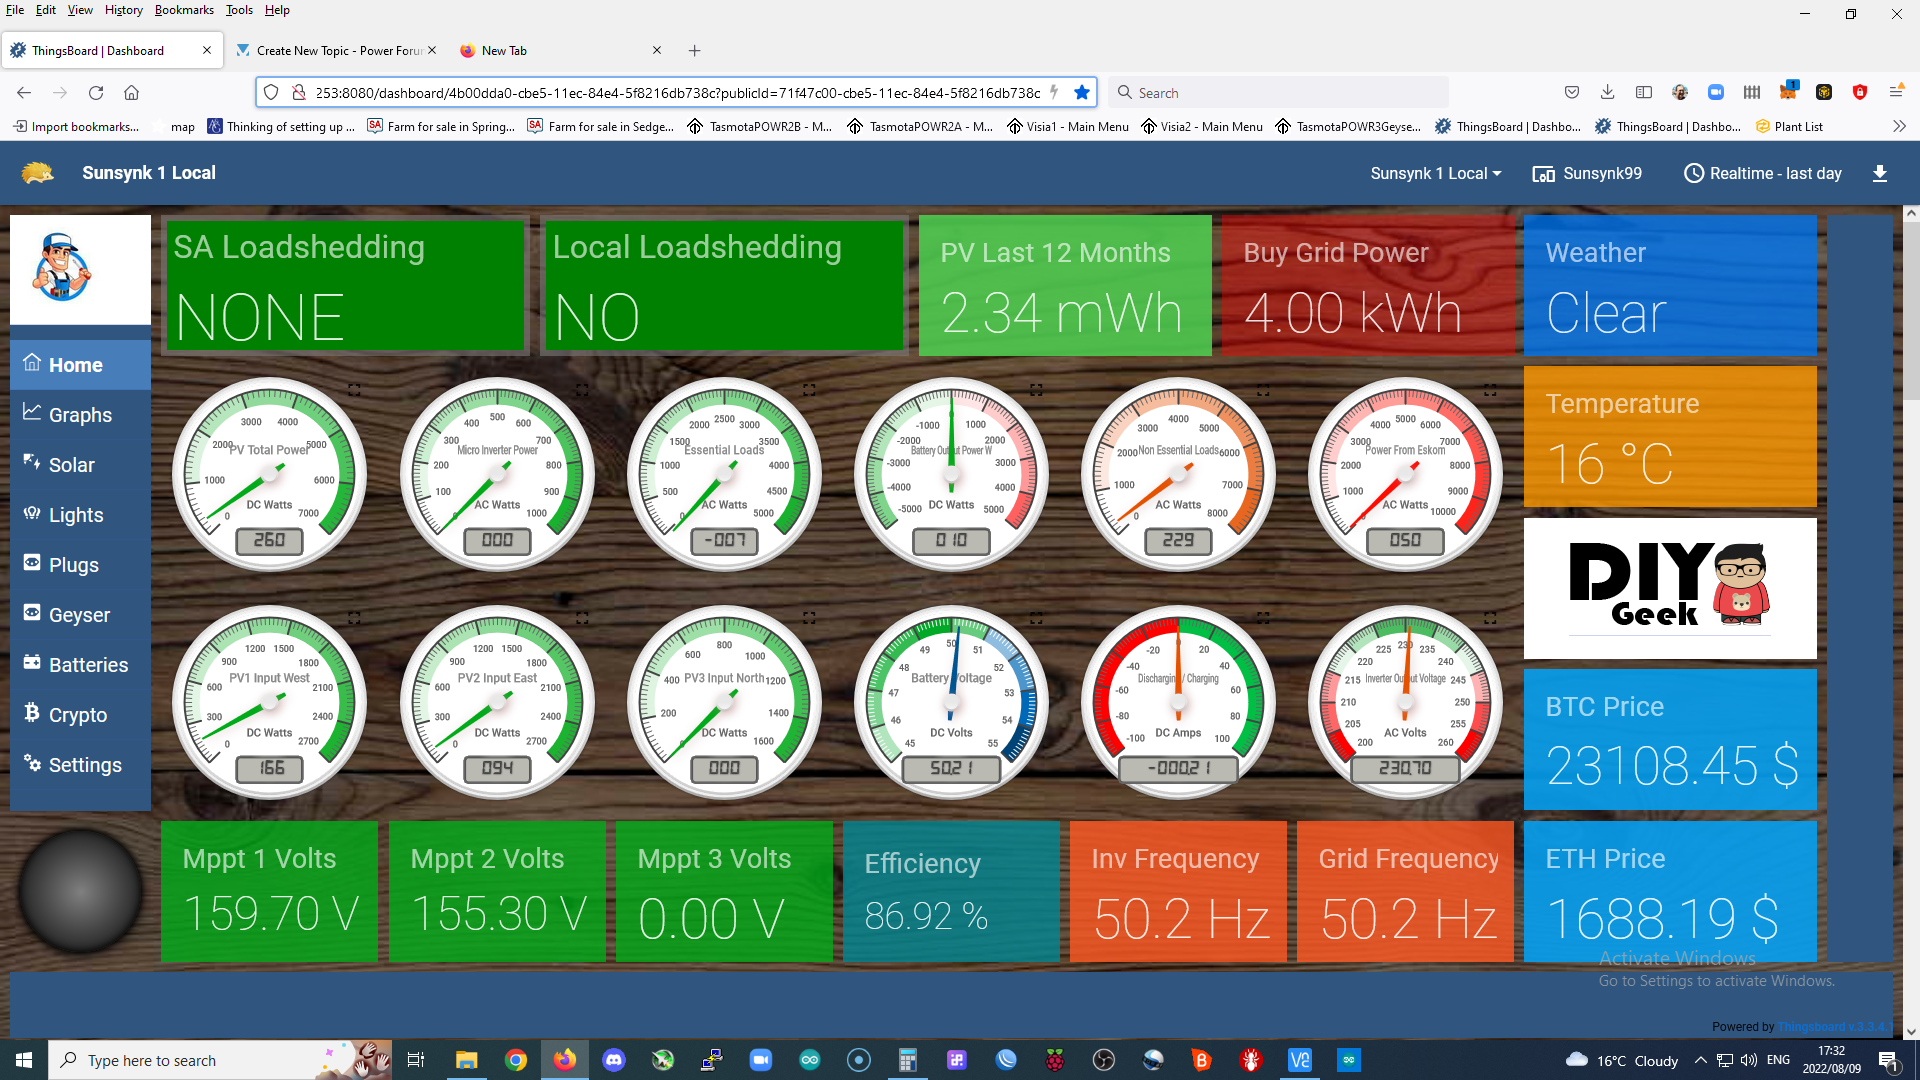This screenshot has height=1080, width=1920.
Task: Show more bookmarks overflow chevron
Action: (1899, 127)
